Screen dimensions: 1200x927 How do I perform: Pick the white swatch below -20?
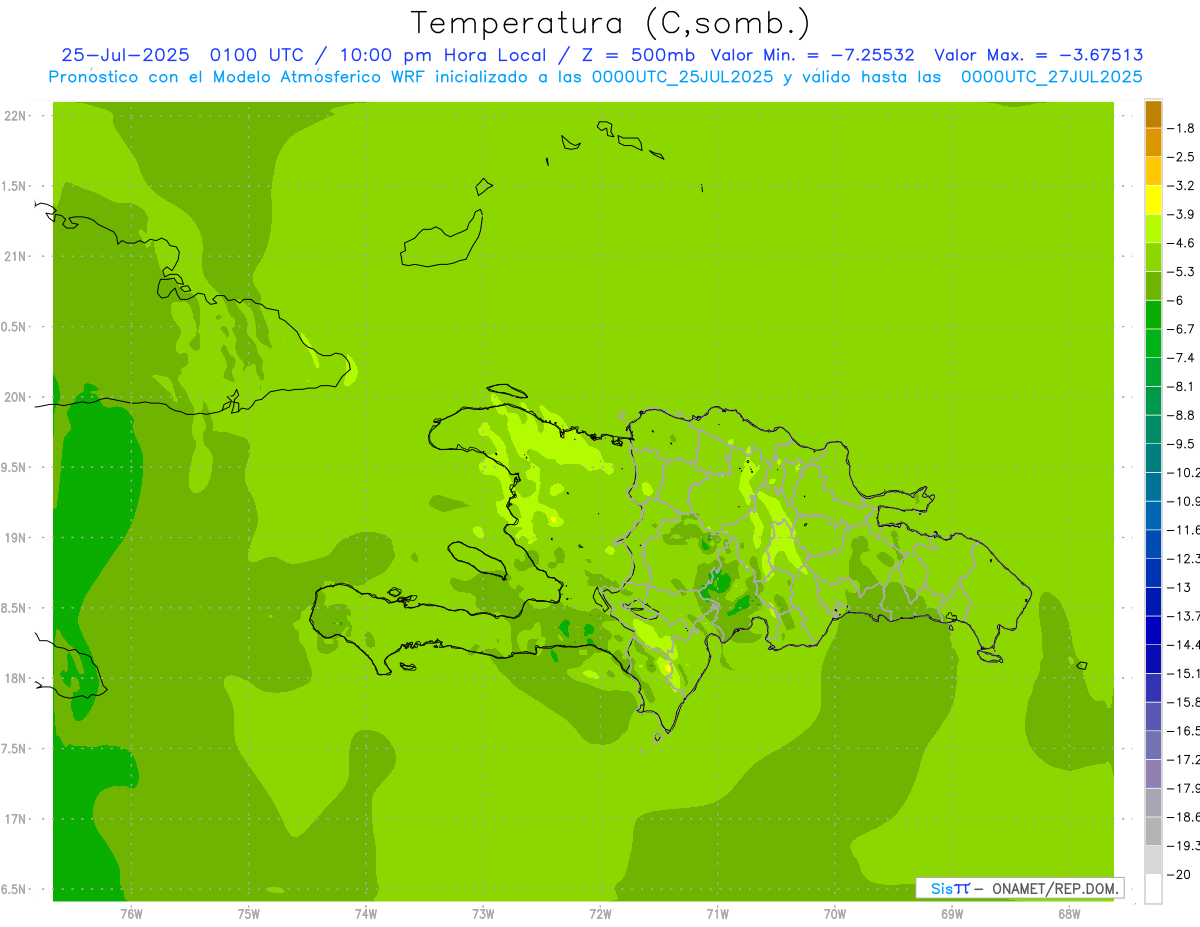click(1153, 889)
